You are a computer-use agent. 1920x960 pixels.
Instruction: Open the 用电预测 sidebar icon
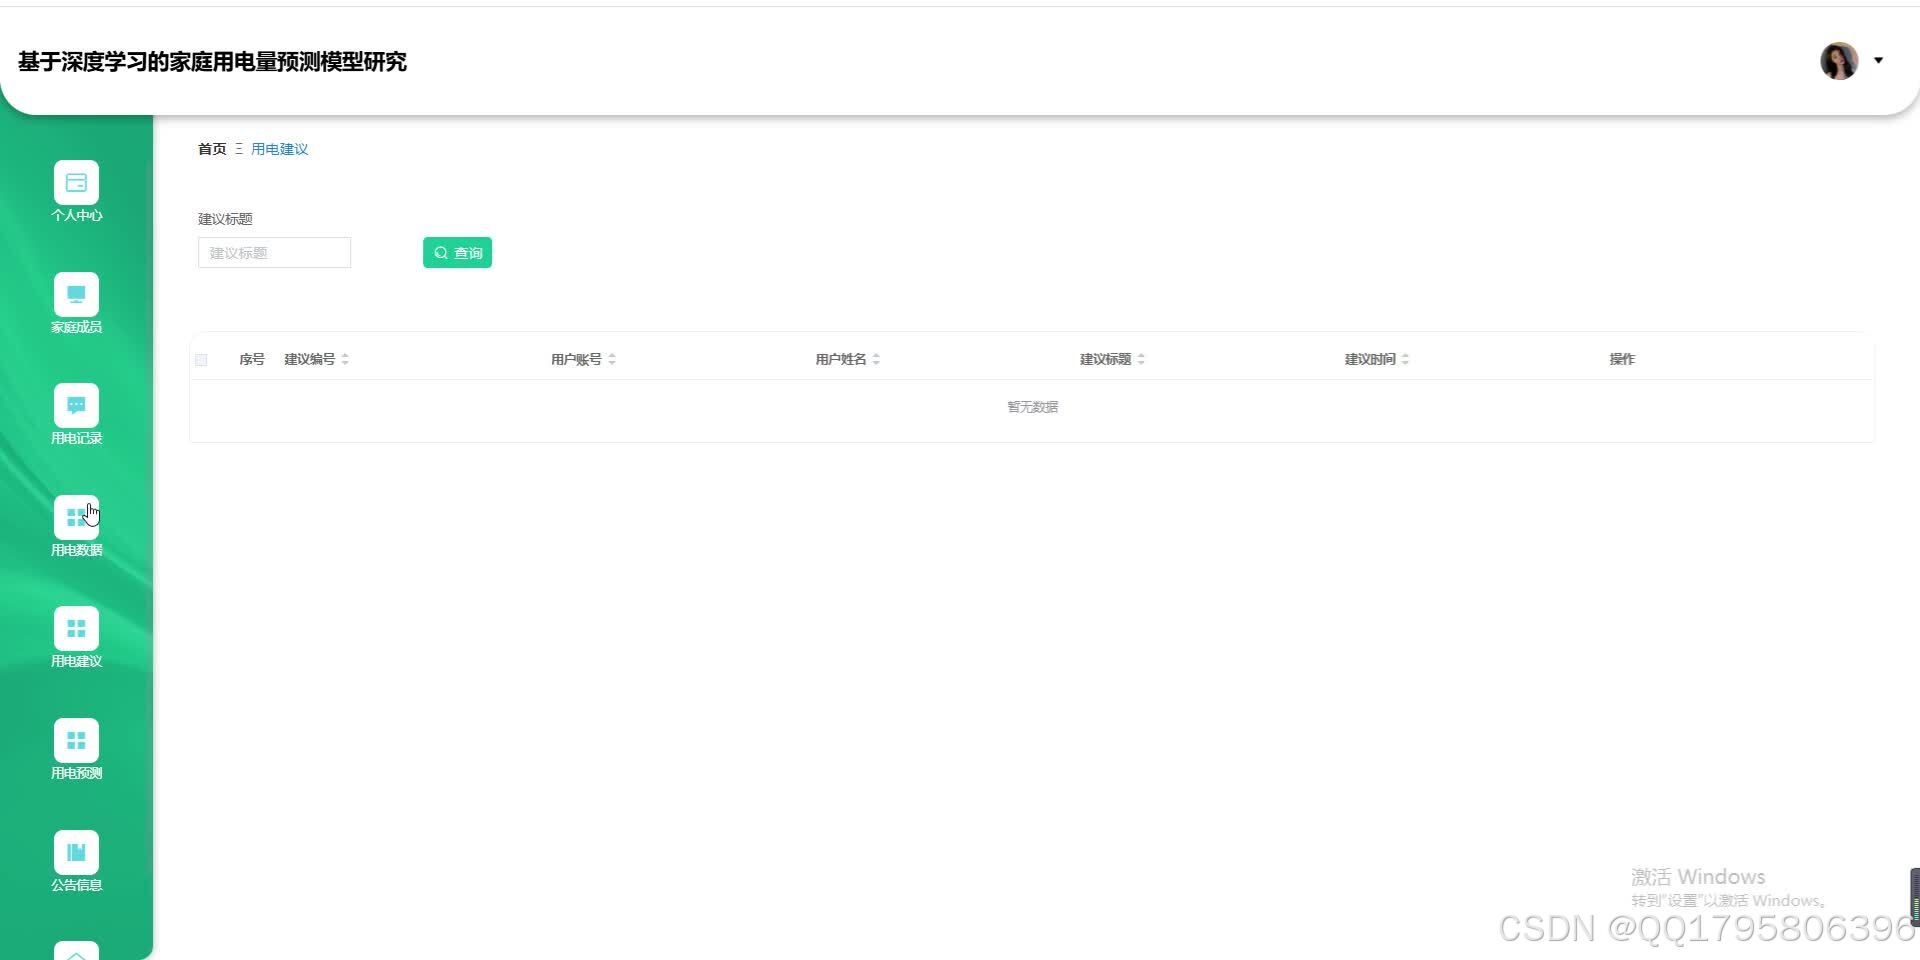point(76,741)
